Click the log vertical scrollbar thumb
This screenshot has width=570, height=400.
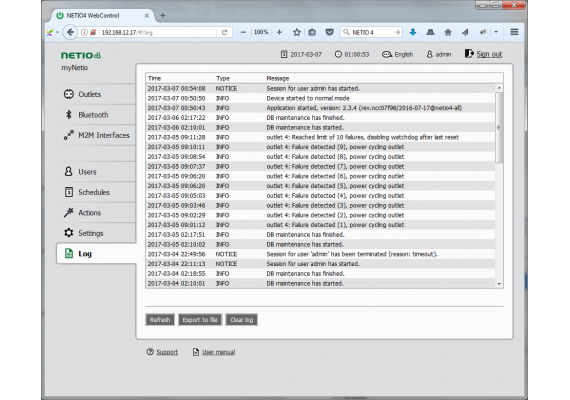[x=499, y=127]
